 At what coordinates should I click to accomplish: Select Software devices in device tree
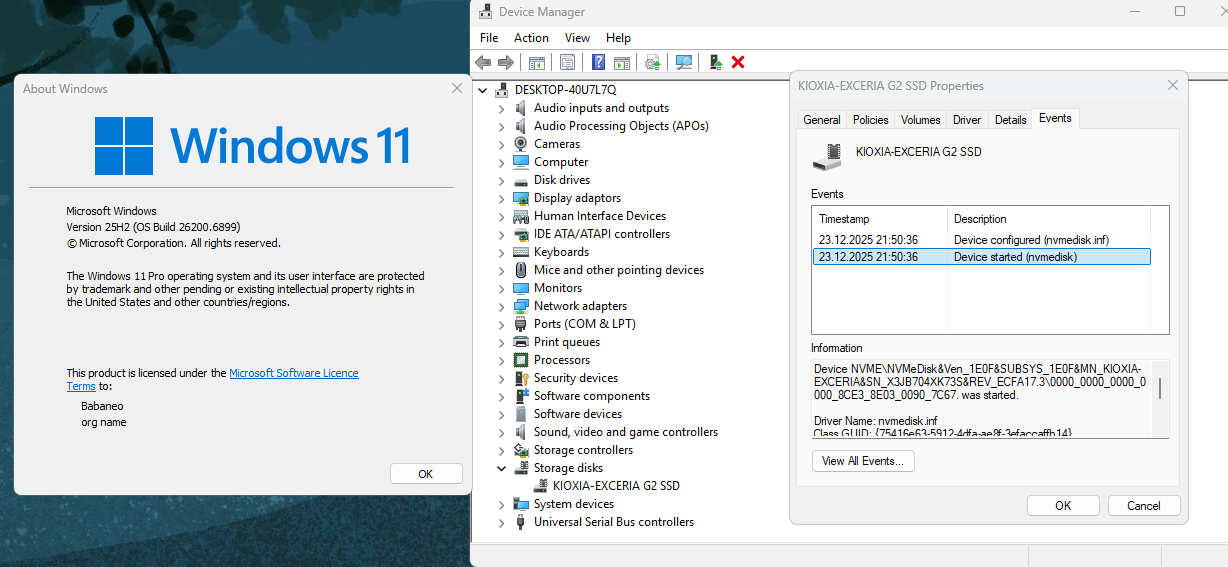click(578, 414)
